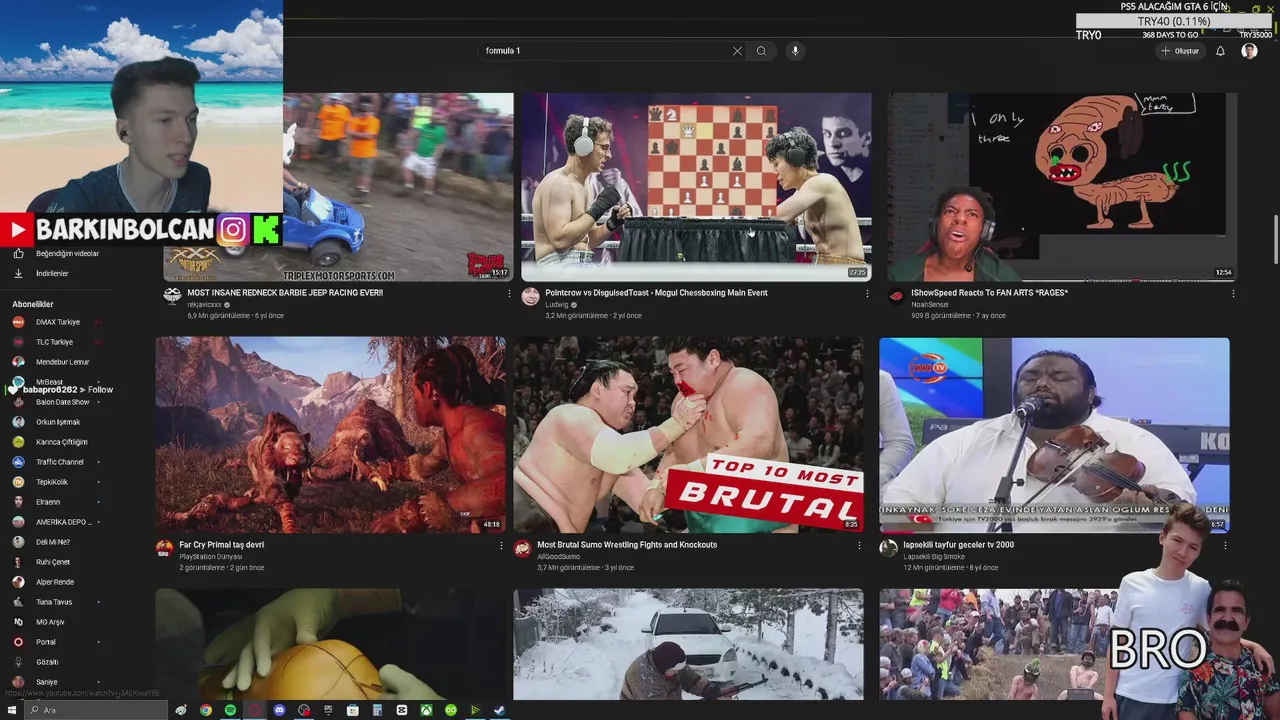The image size is (1280, 720).
Task: Click the TepkiKolik channel avatar
Action: pos(18,482)
